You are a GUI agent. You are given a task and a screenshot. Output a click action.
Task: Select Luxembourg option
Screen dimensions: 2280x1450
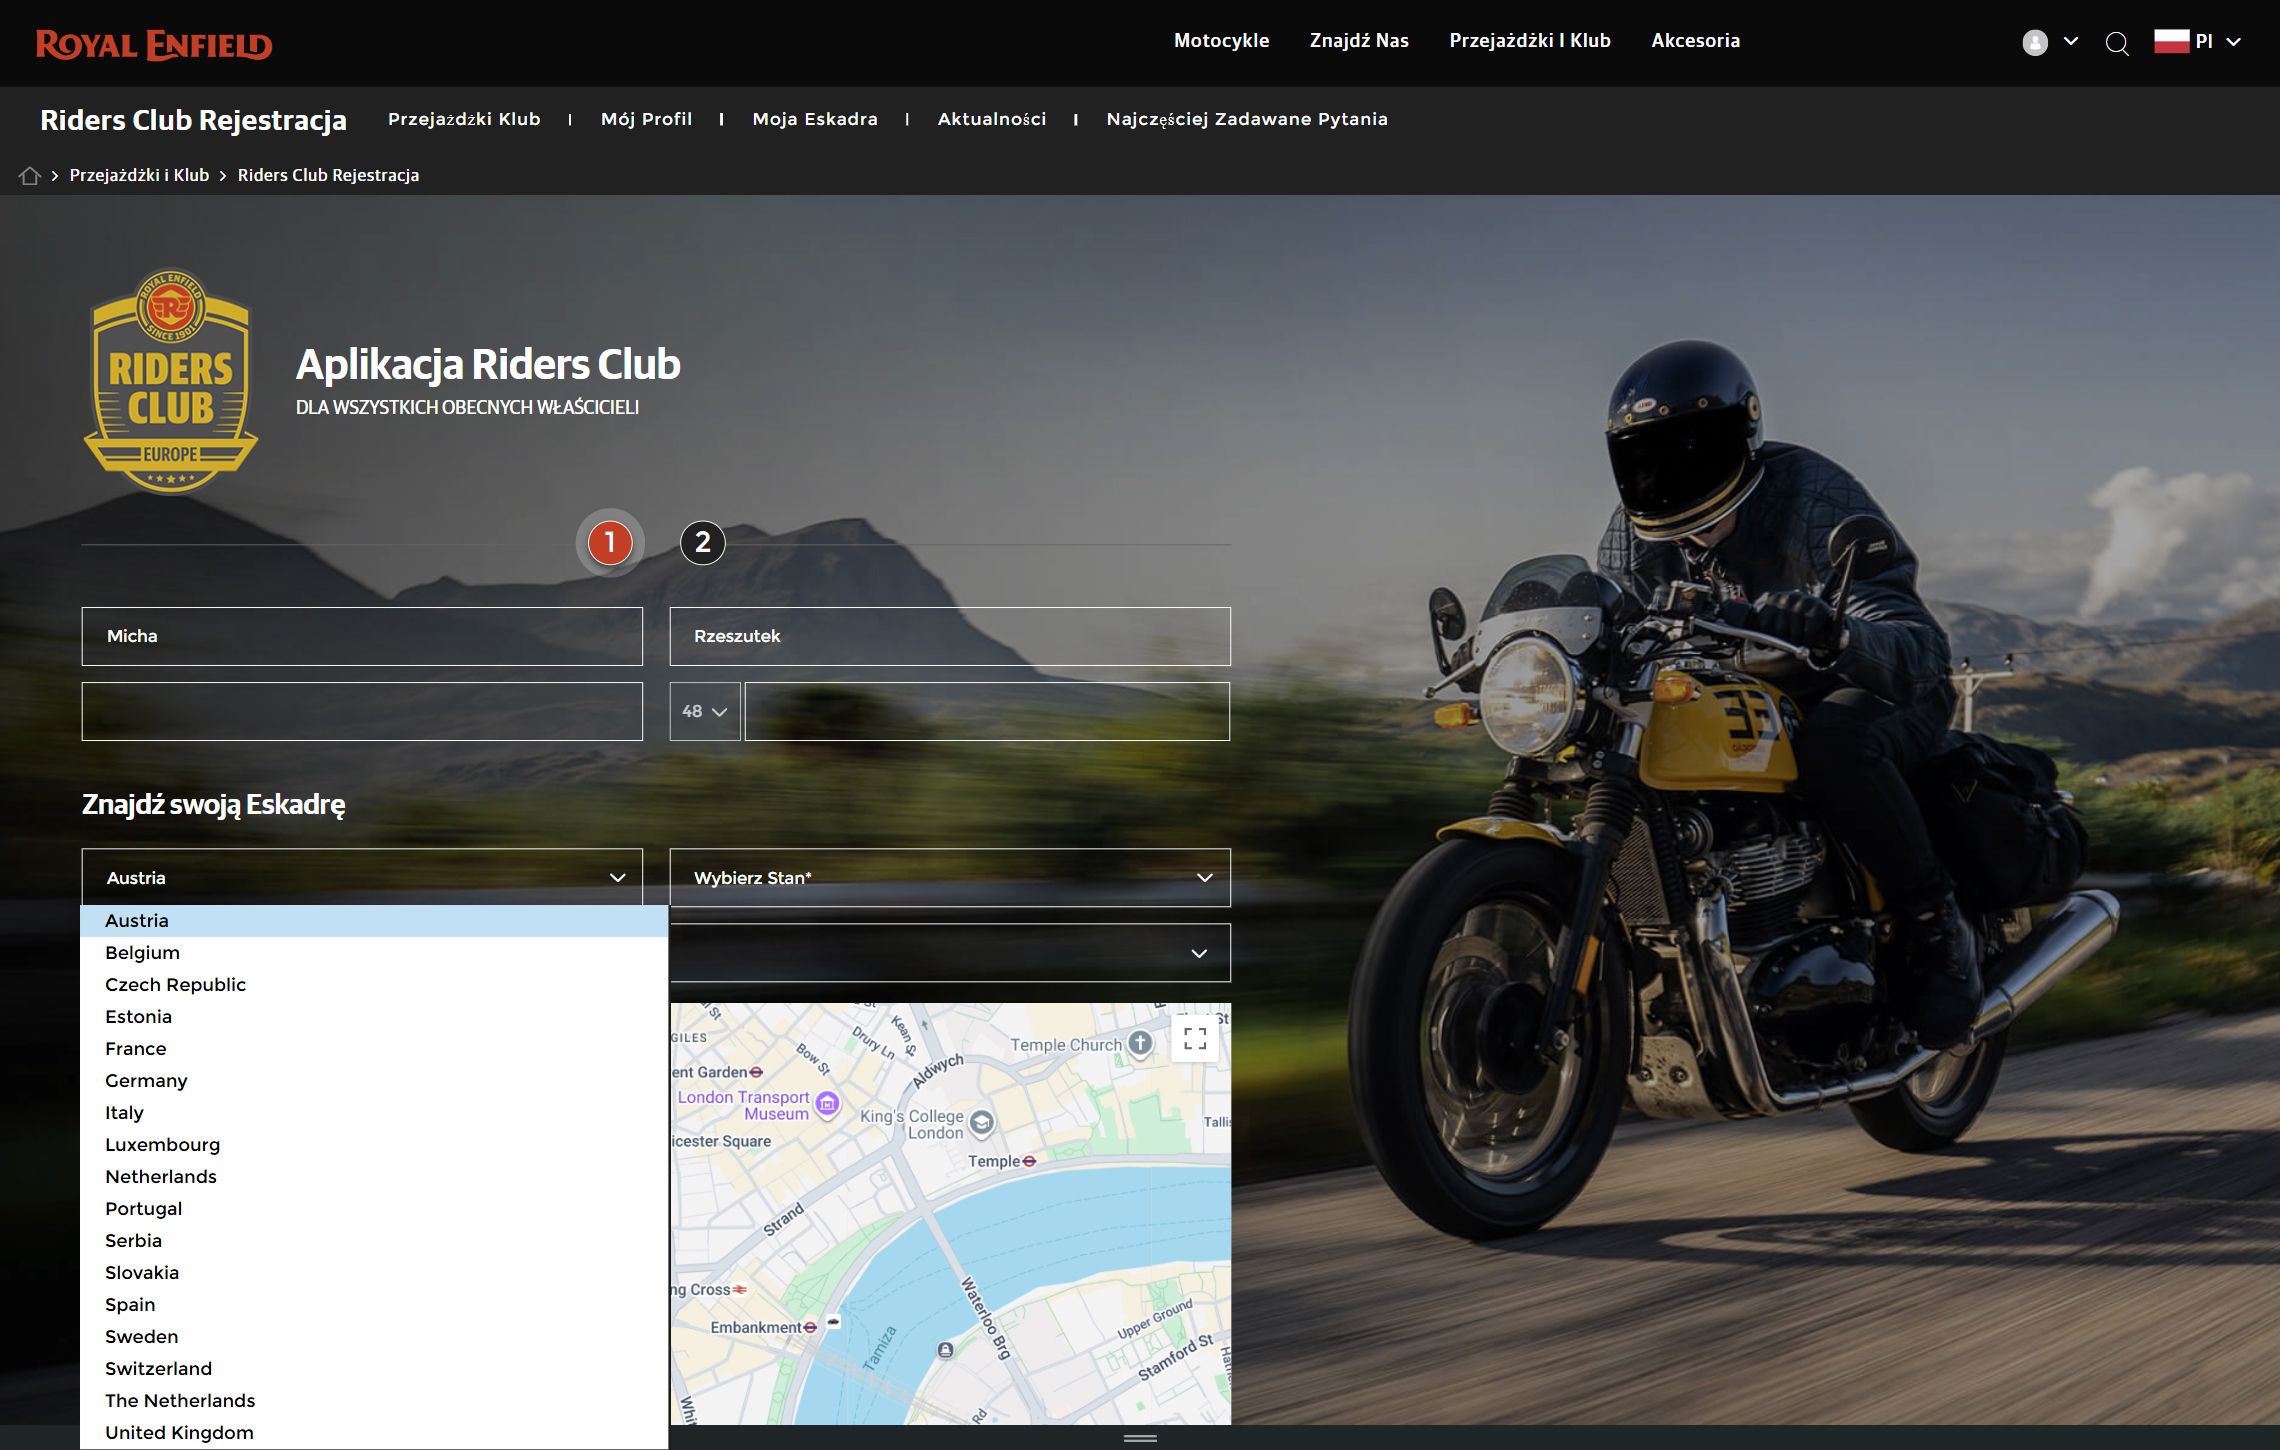[374, 1145]
